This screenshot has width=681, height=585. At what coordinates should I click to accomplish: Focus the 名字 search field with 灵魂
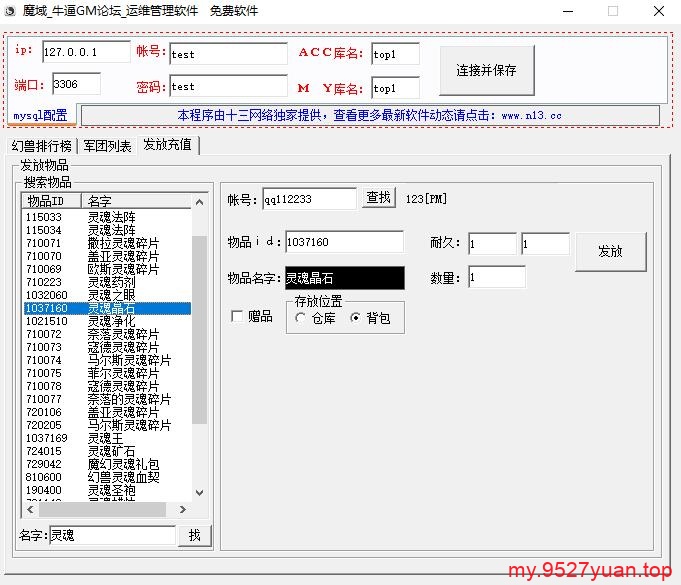[x=112, y=535]
